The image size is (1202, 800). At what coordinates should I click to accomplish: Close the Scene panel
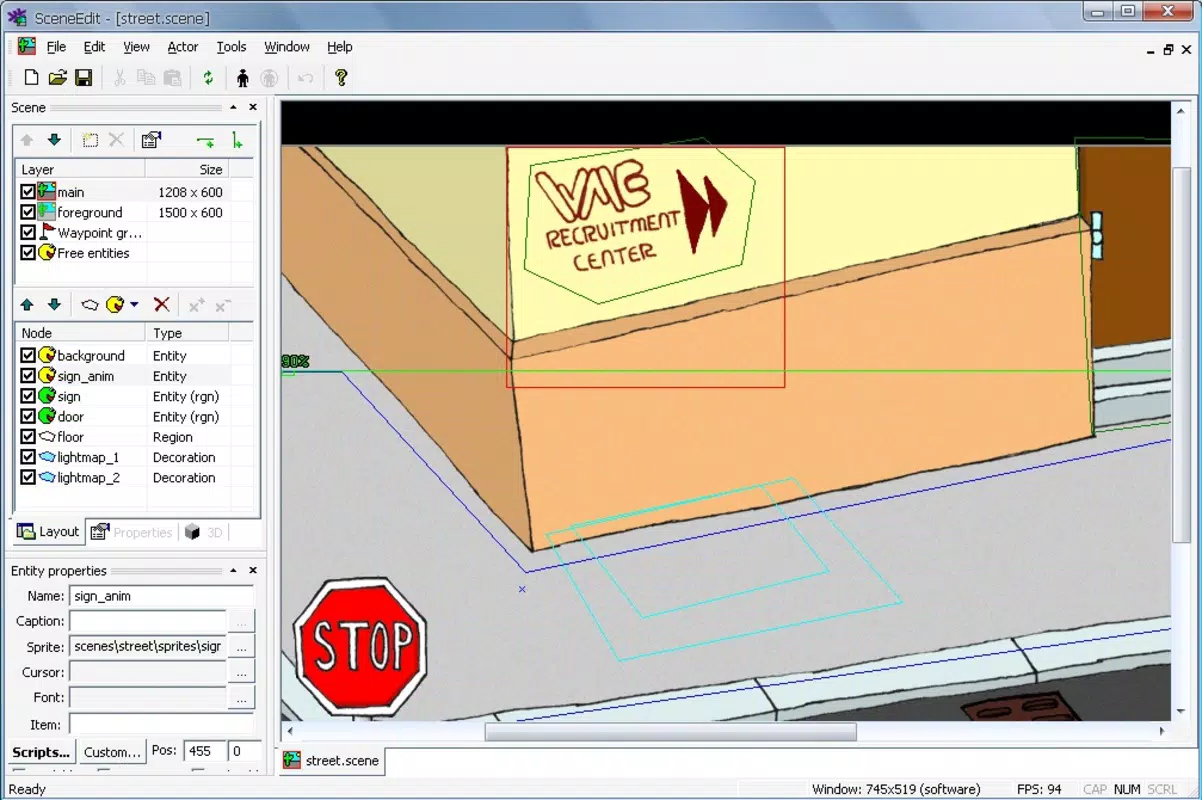click(253, 107)
